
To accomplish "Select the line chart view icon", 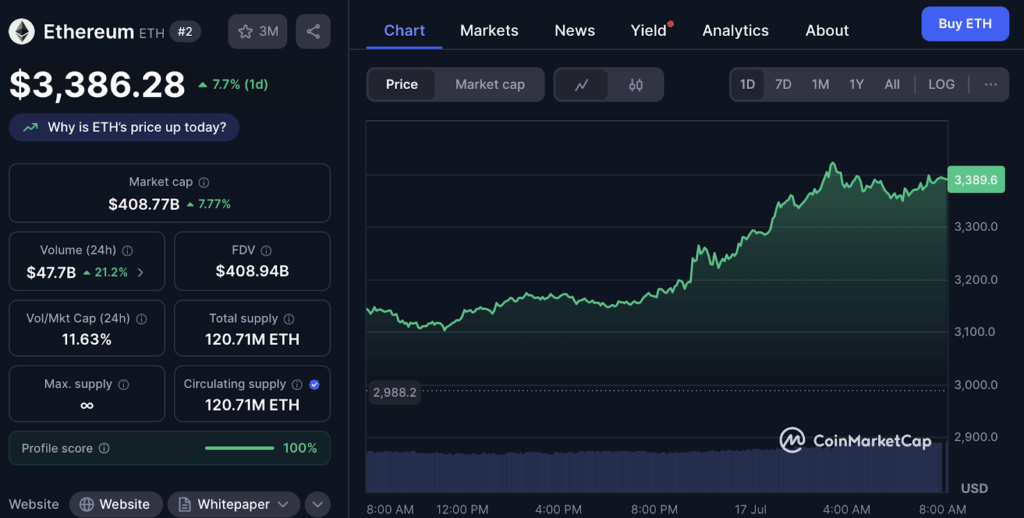I will tap(582, 85).
